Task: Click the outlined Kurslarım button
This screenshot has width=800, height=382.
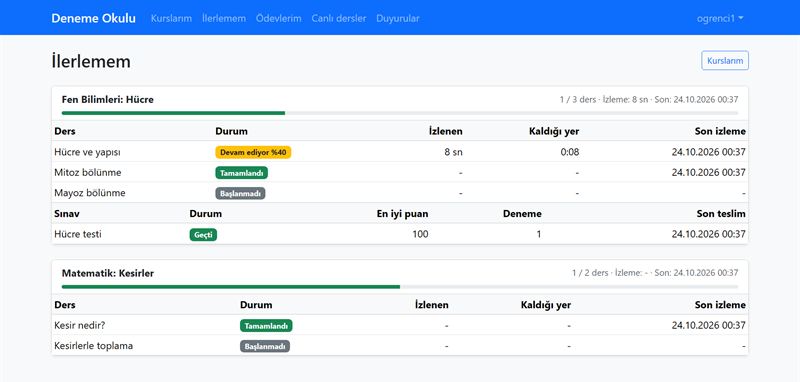Action: (725, 61)
